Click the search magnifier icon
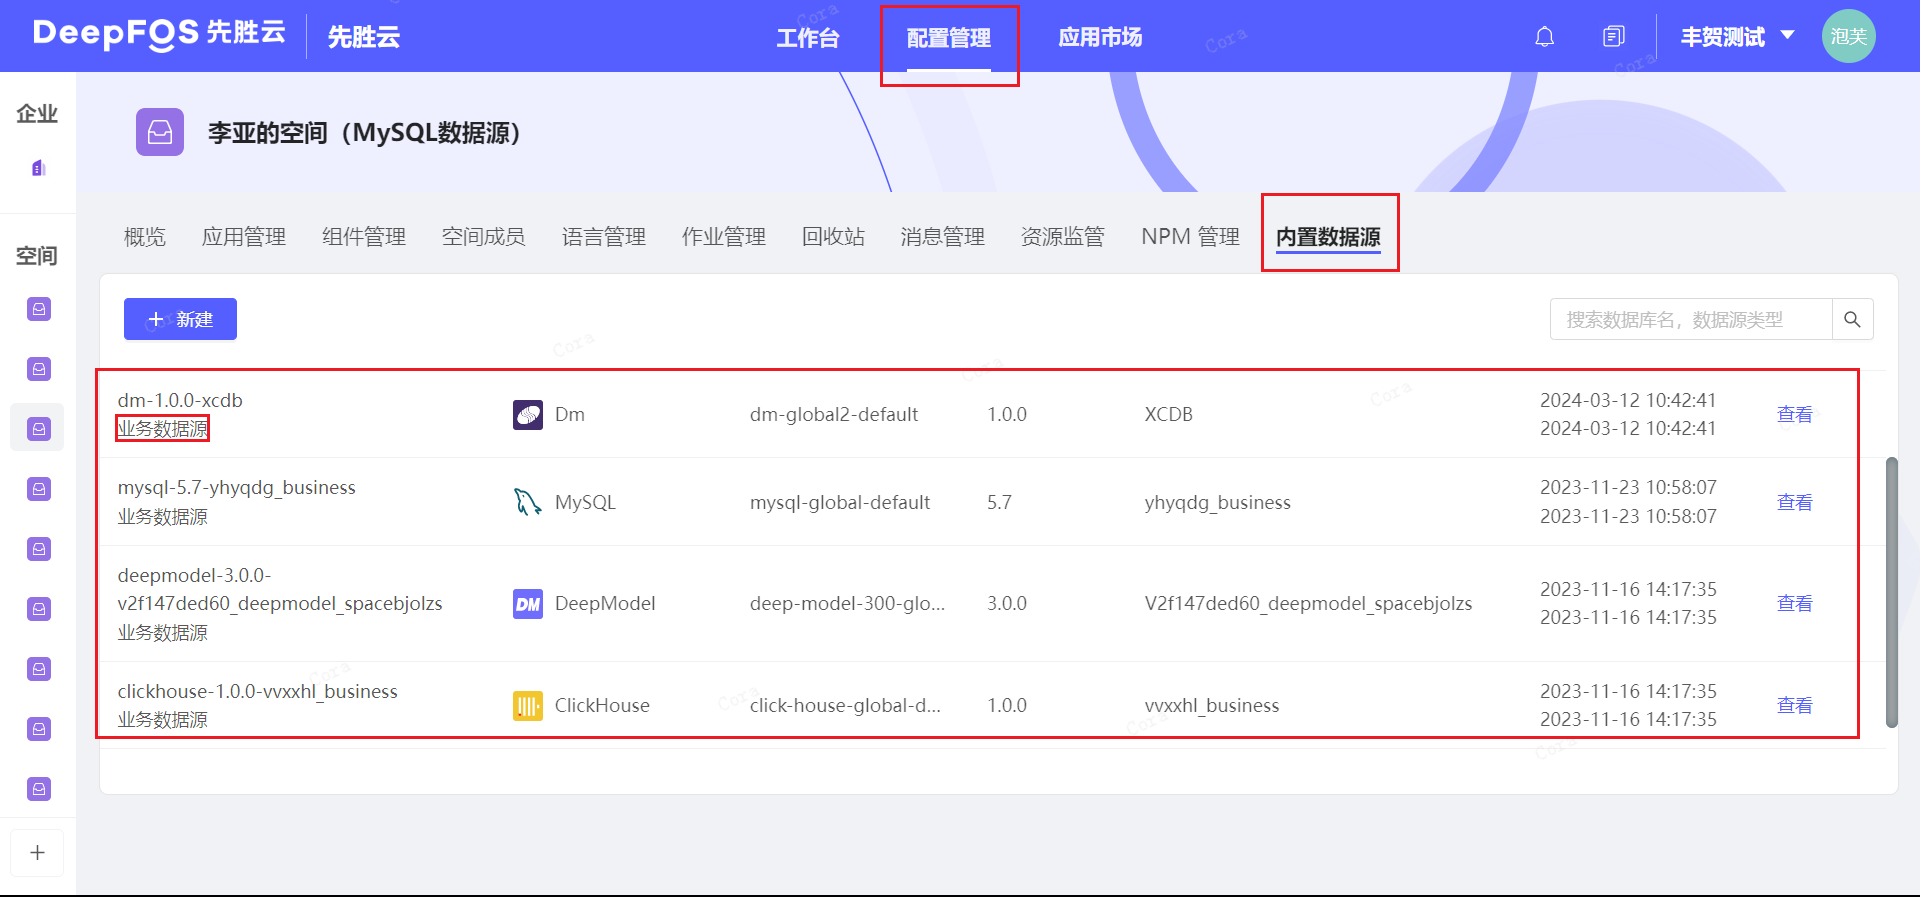 (1852, 319)
